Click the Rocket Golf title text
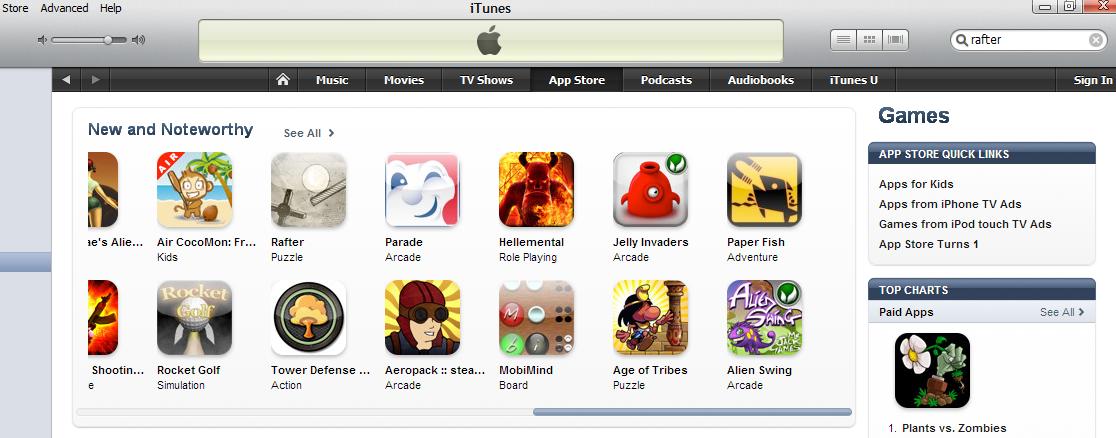Screen dimensions: 1116x438 pyautogui.click(x=189, y=370)
